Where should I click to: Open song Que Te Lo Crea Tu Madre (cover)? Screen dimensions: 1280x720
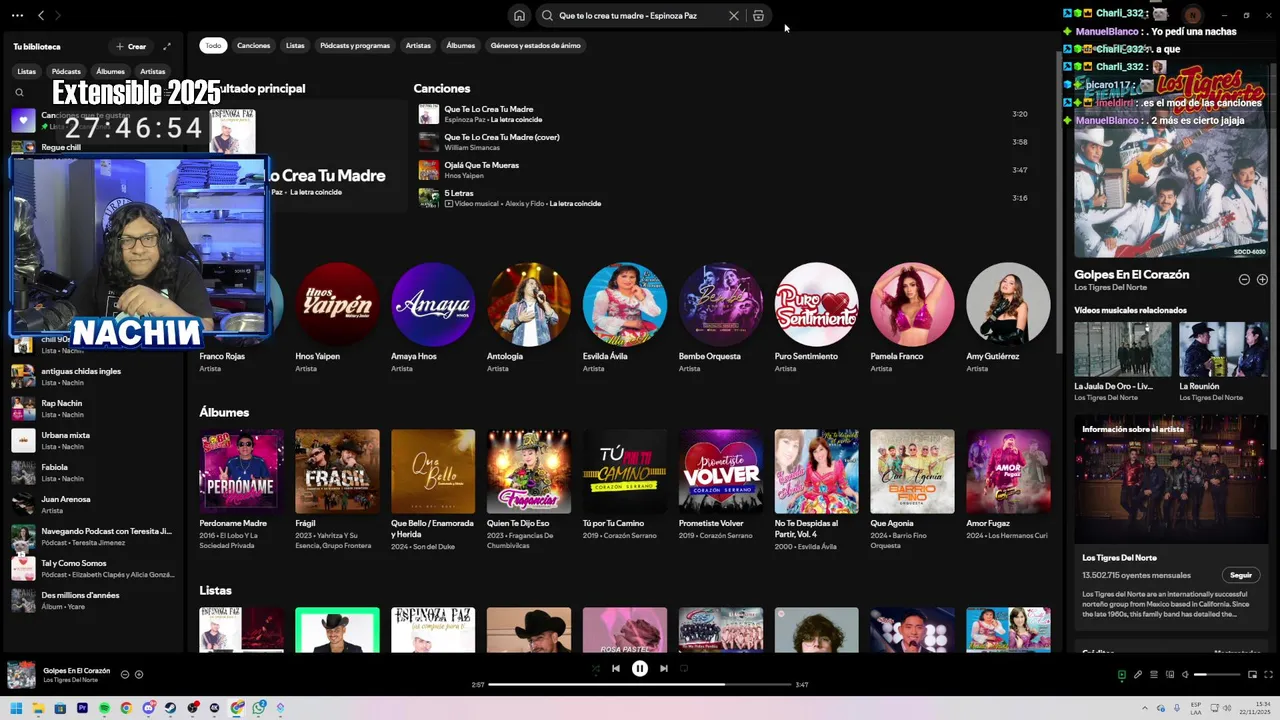pyautogui.click(x=722, y=142)
